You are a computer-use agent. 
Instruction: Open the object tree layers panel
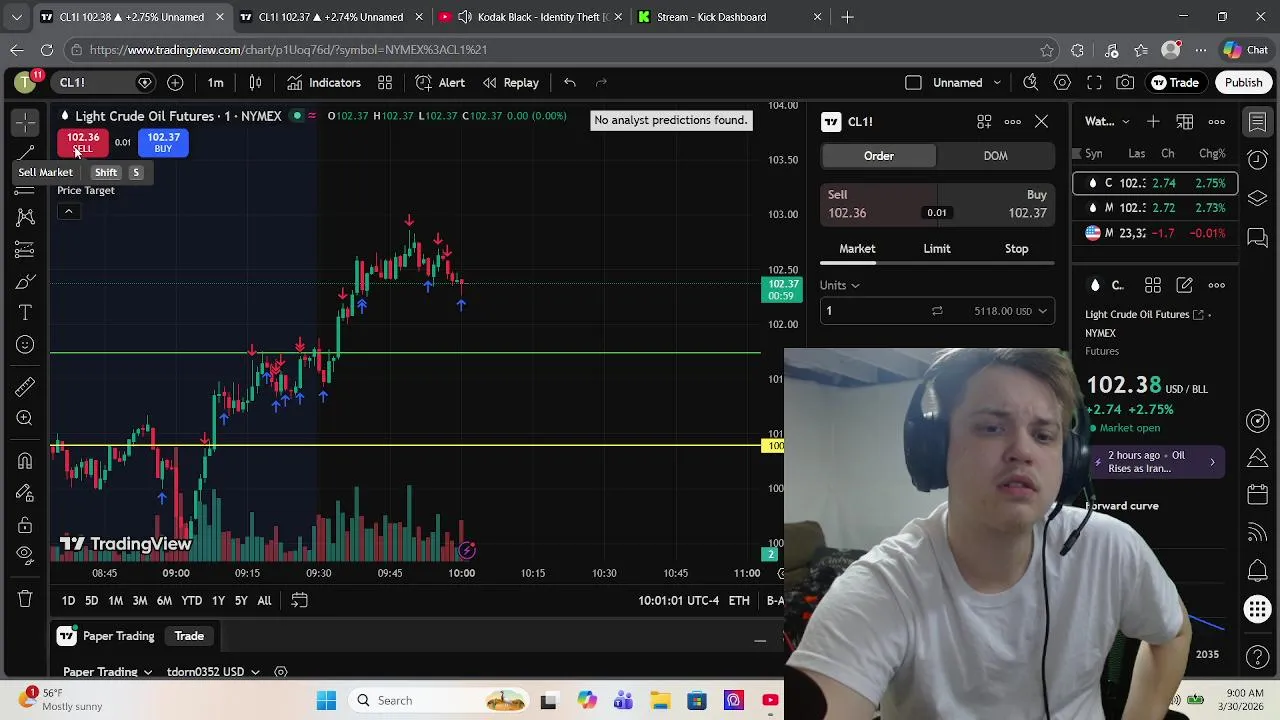click(x=1258, y=198)
